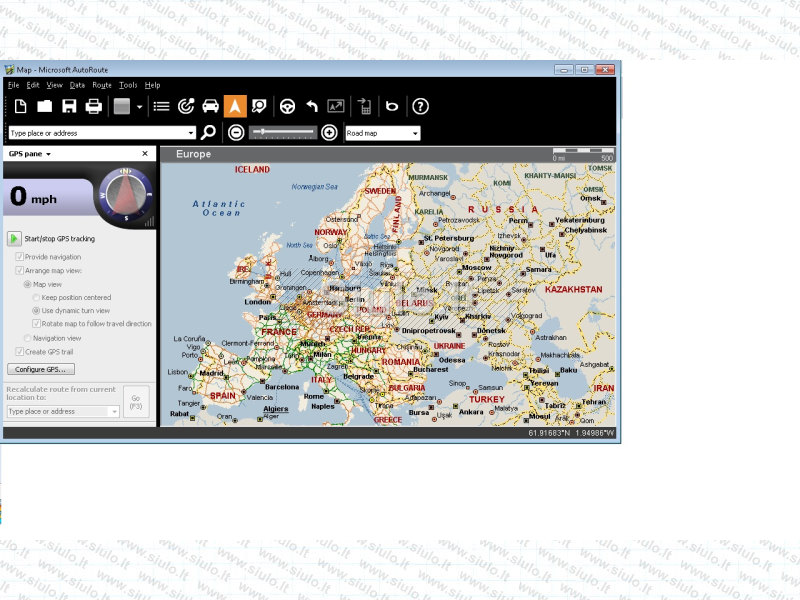Click the Find Nearby Places magnifier icon
800x600 pixels.
tap(259, 106)
